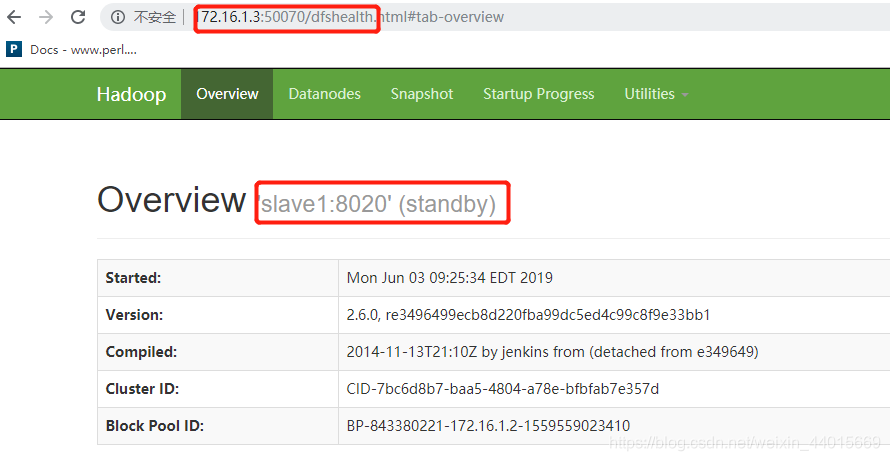Switch to the Overview tab

(x=227, y=94)
